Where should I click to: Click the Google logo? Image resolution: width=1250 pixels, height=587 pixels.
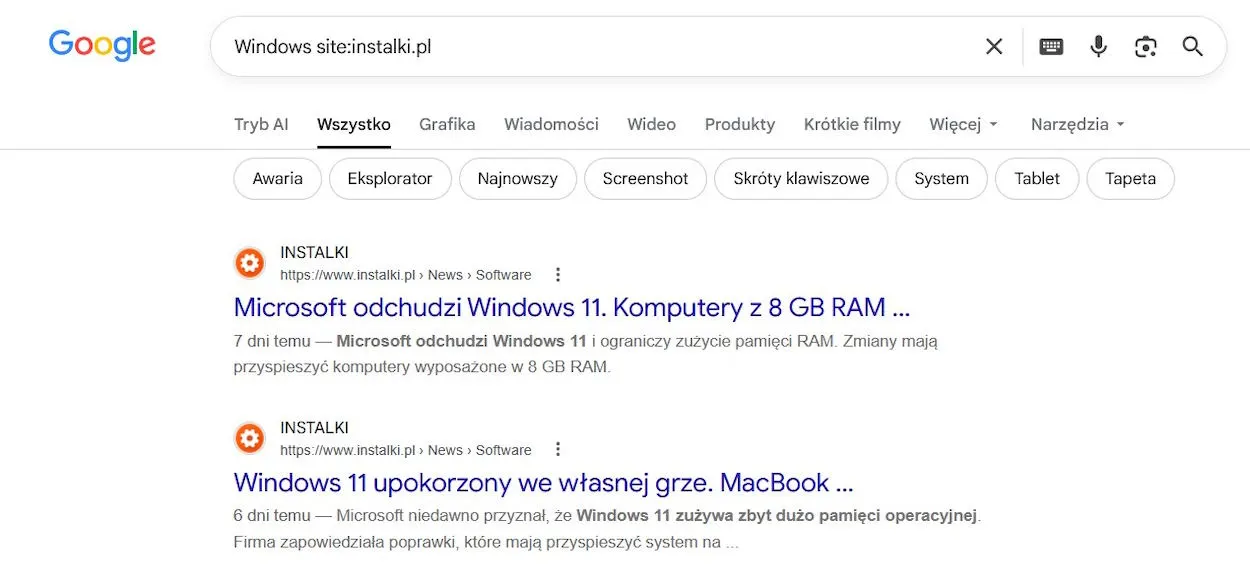click(x=102, y=45)
